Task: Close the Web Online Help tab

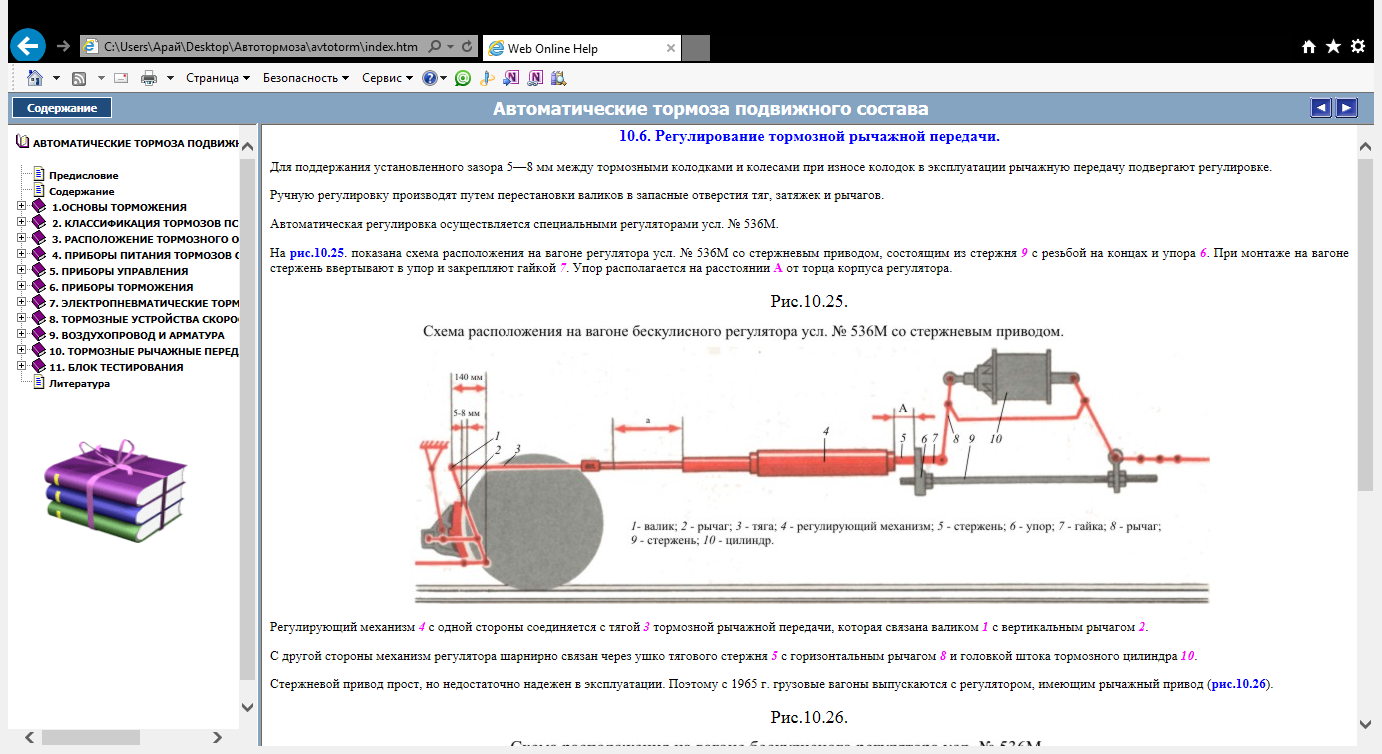Action: [x=671, y=47]
